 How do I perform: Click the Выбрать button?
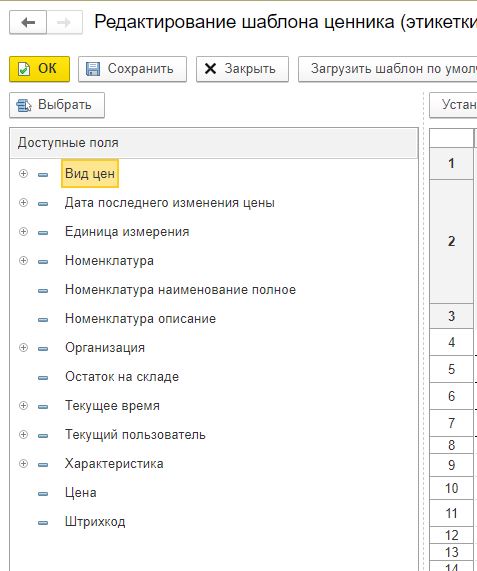(57, 105)
